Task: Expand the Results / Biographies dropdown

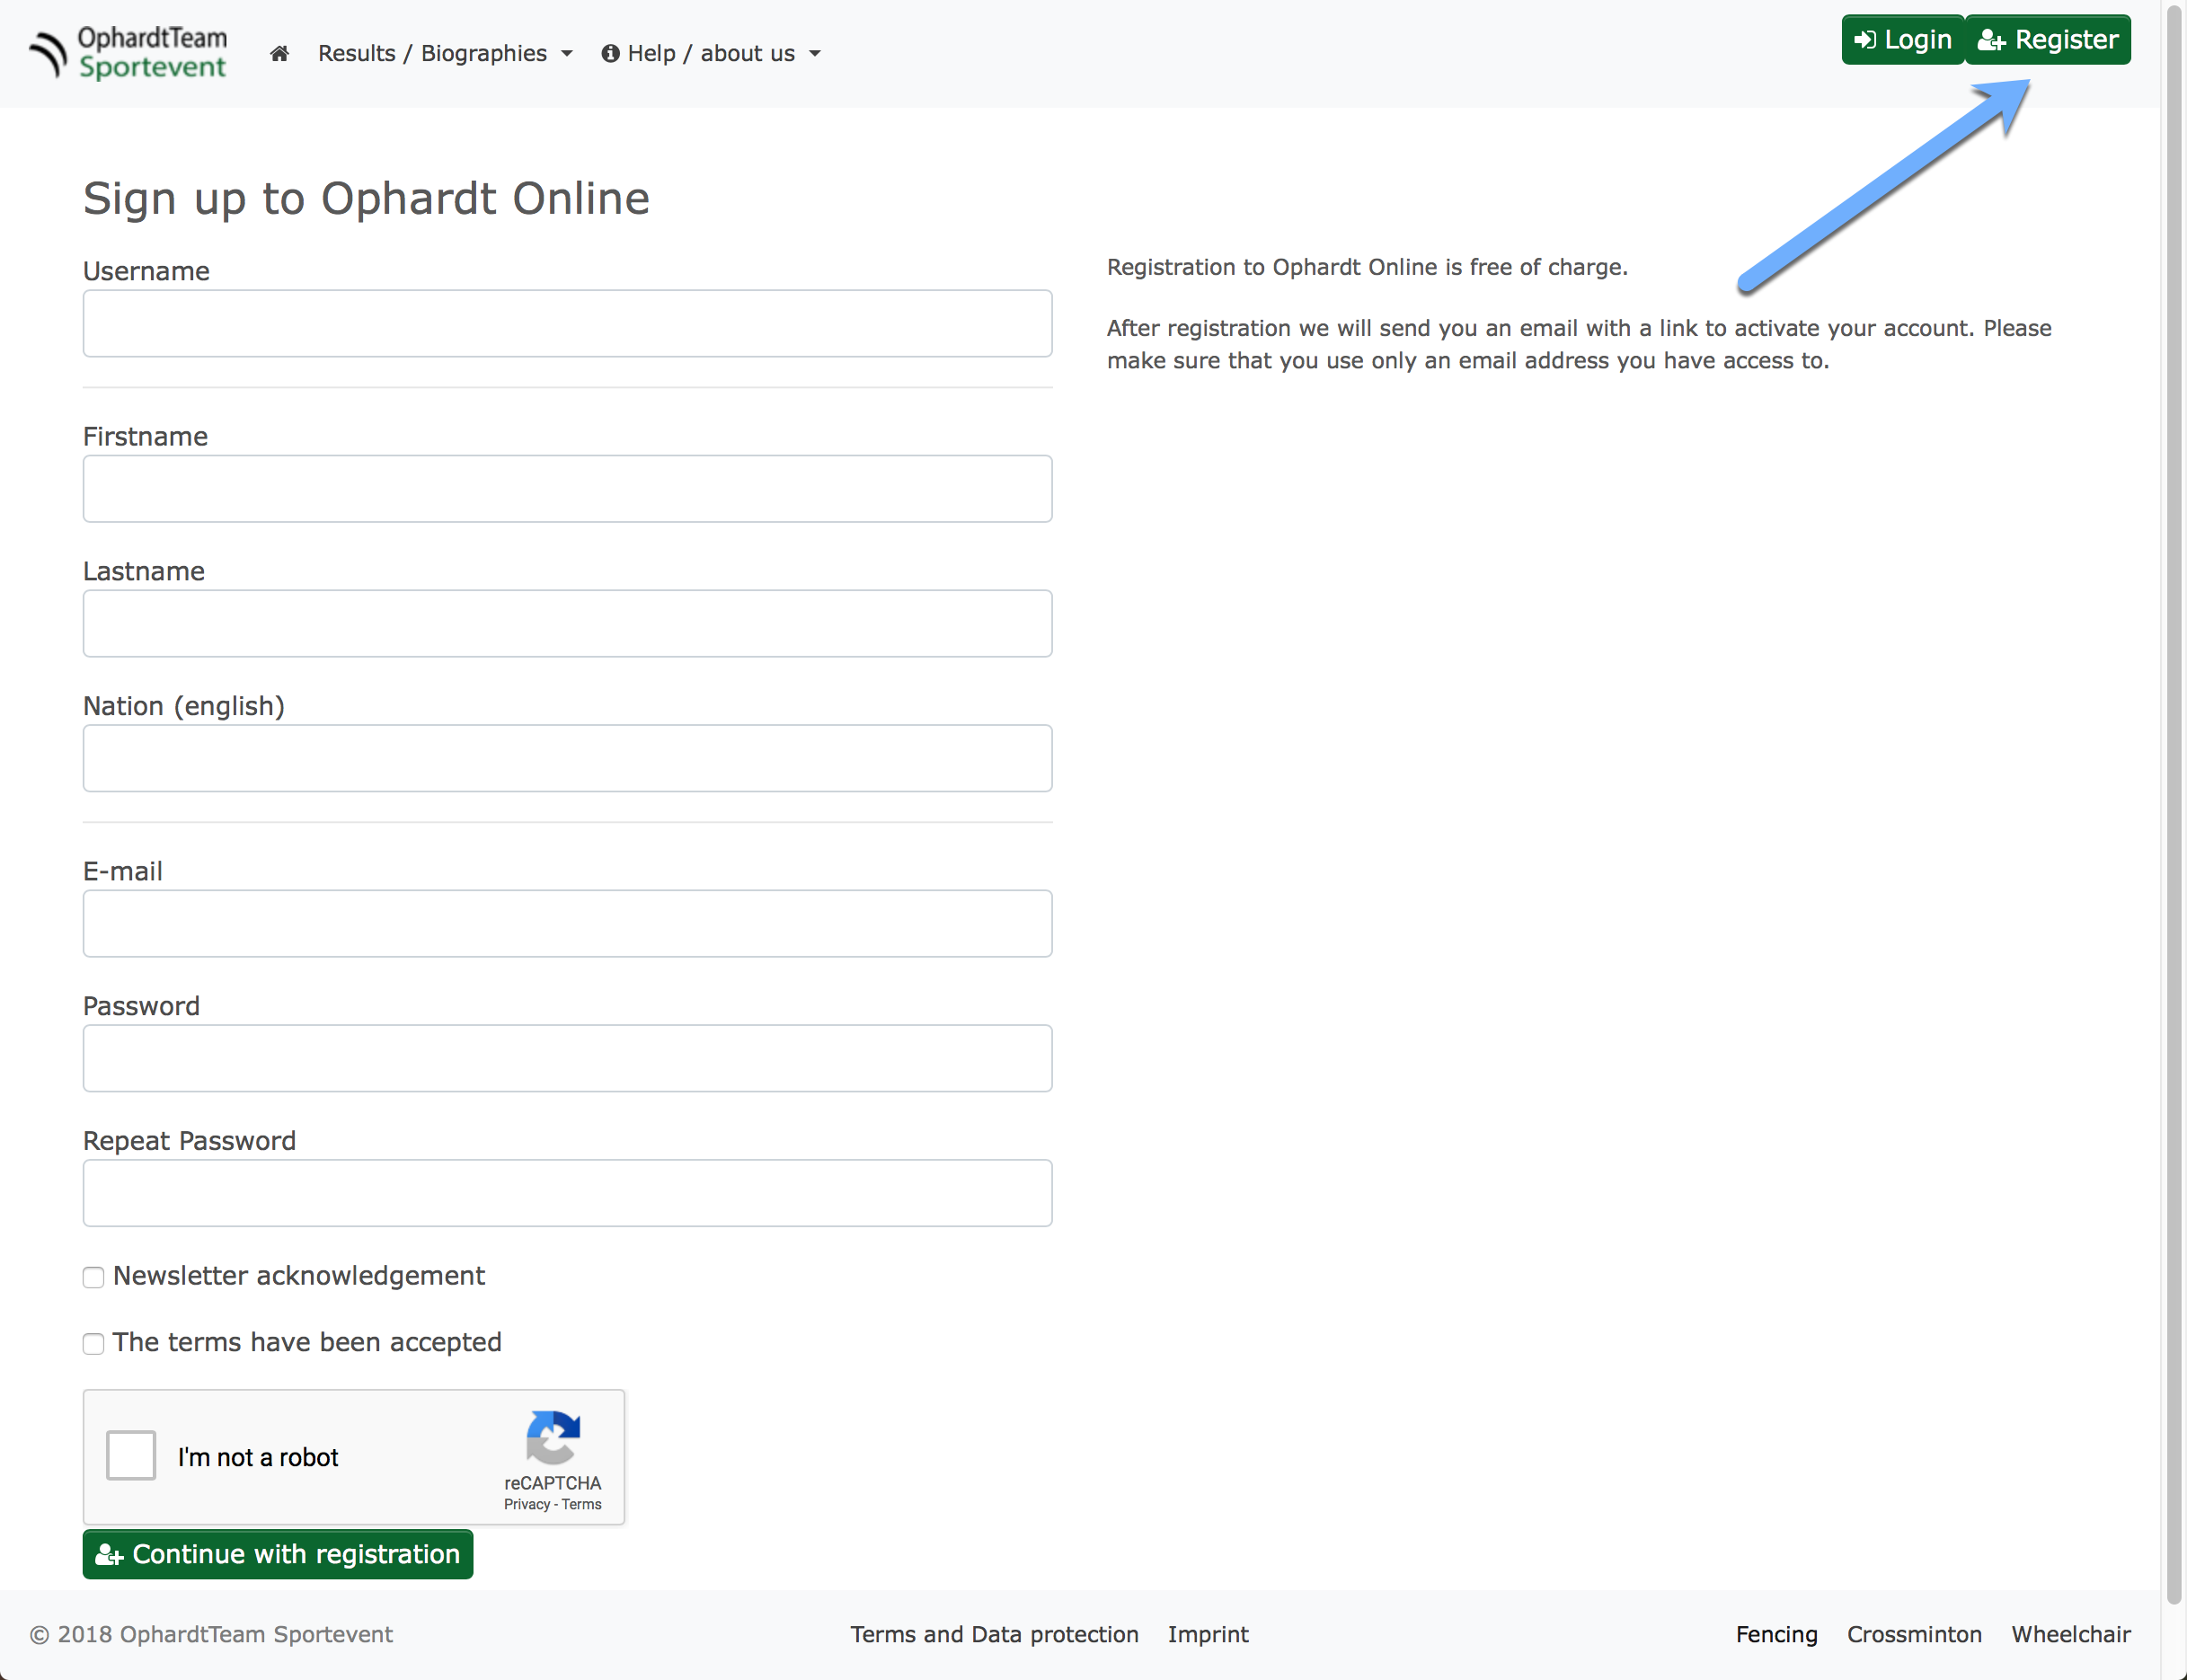Action: tap(445, 53)
